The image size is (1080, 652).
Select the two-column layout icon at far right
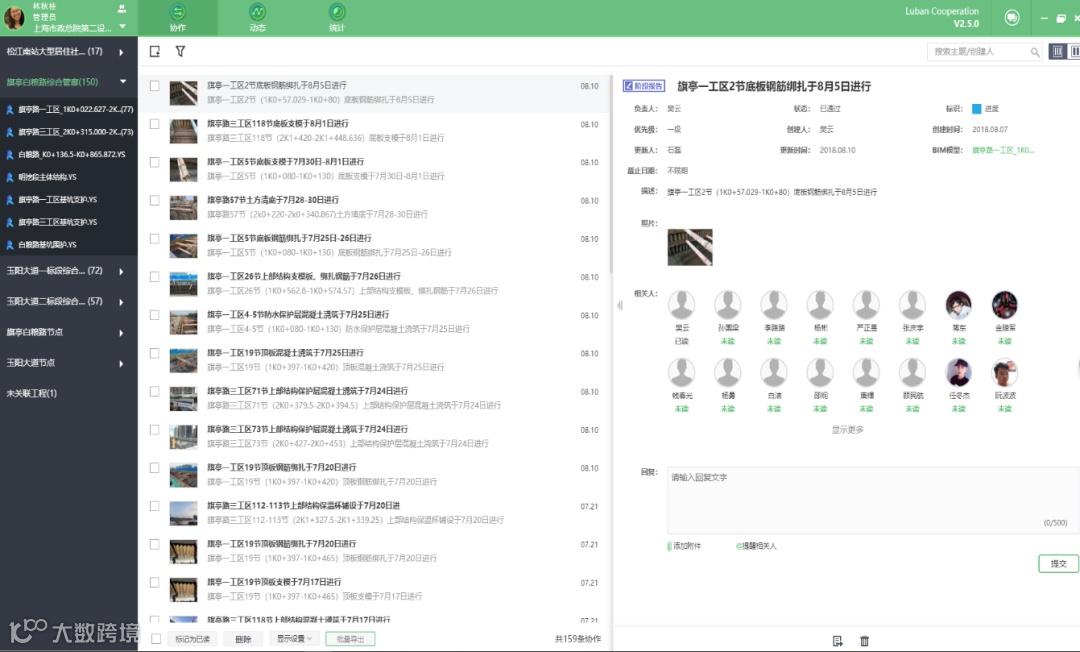point(1074,52)
